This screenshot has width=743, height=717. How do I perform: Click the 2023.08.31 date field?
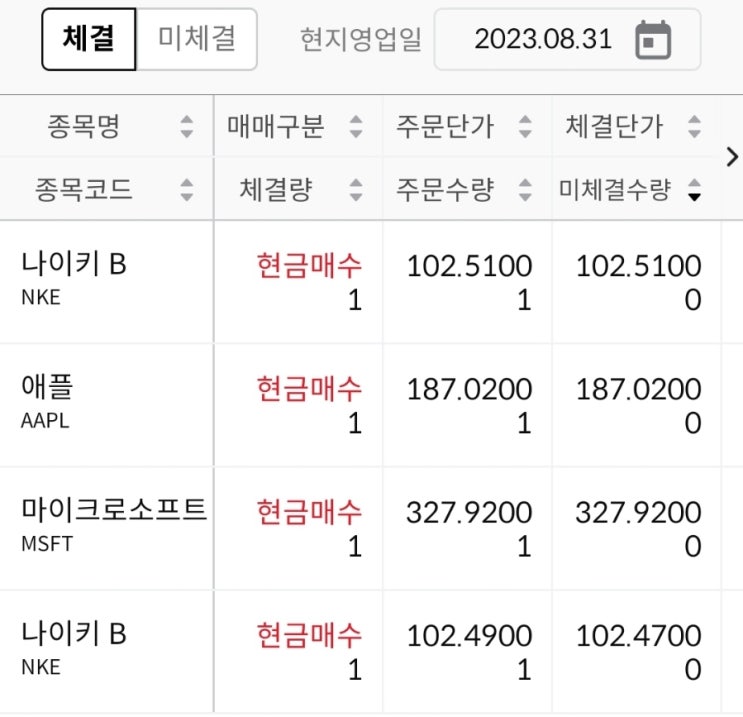click(x=542, y=40)
